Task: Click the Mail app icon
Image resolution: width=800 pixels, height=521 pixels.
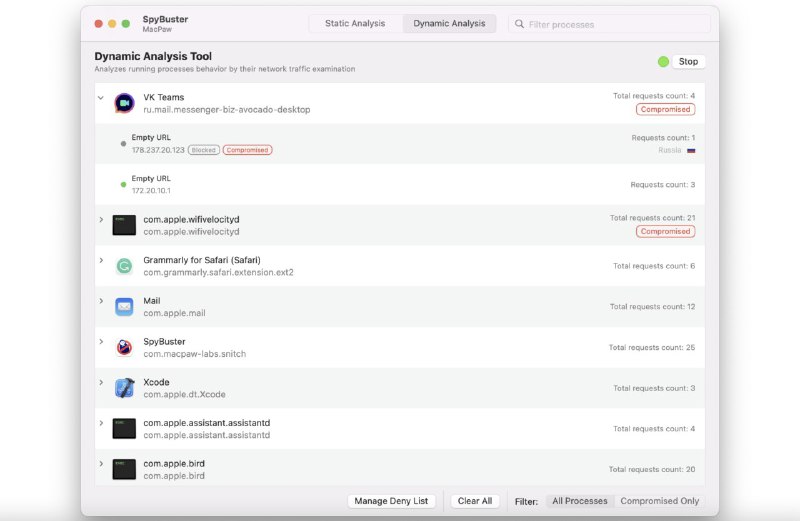Action: tap(124, 307)
